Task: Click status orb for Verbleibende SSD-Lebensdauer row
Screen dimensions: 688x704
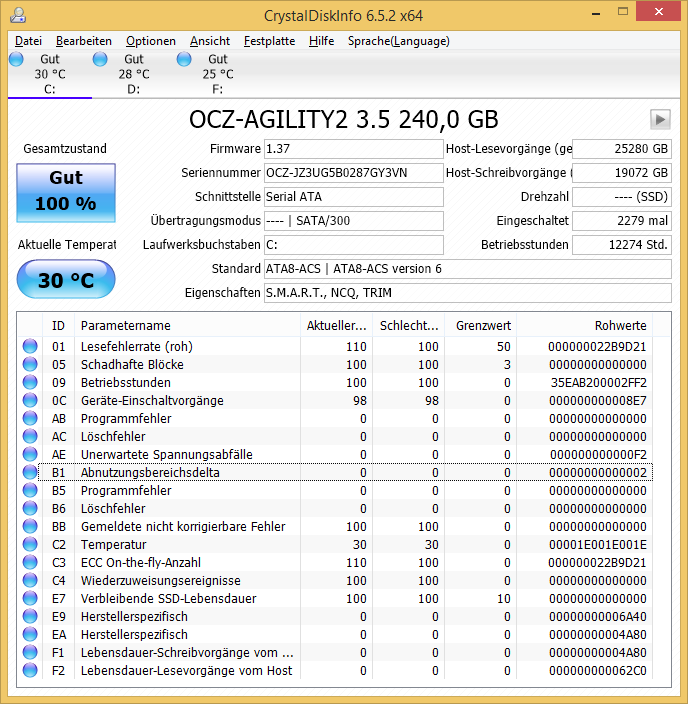Action: (x=30, y=598)
